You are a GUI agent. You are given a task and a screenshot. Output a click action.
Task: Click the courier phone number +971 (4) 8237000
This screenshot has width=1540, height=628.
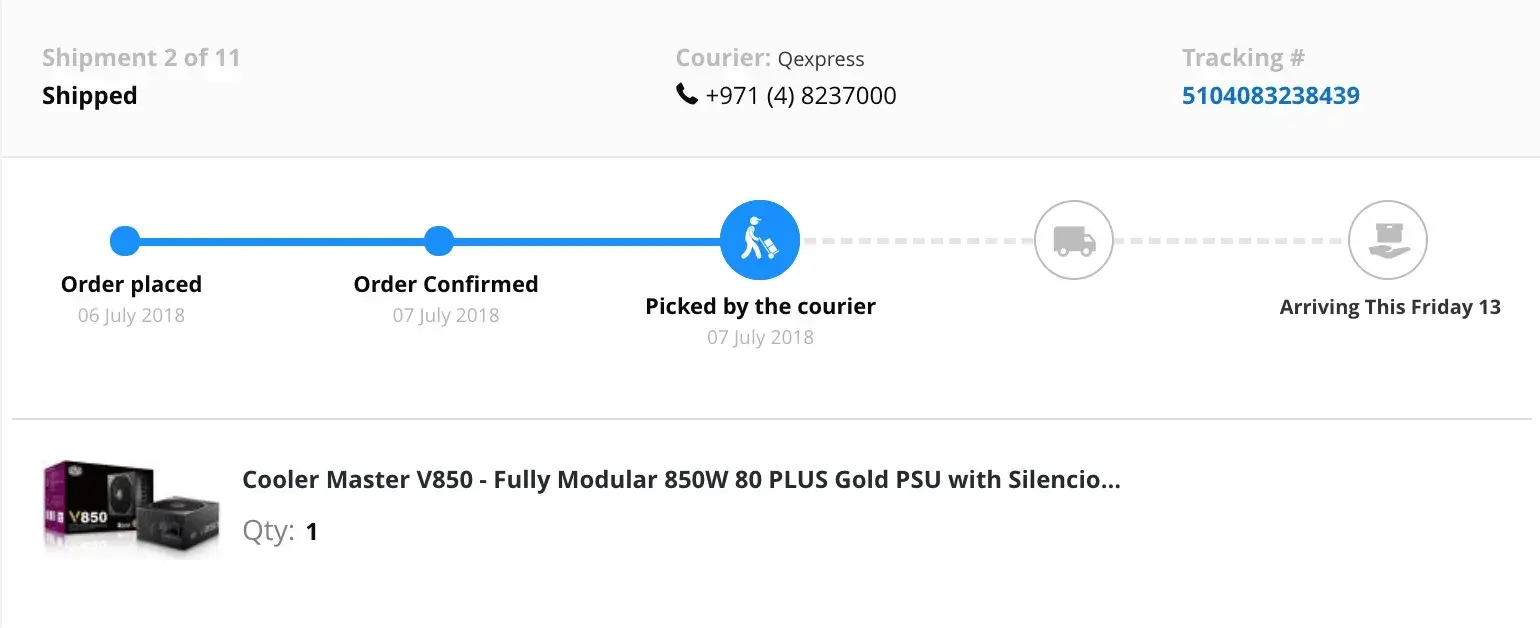[x=800, y=96]
